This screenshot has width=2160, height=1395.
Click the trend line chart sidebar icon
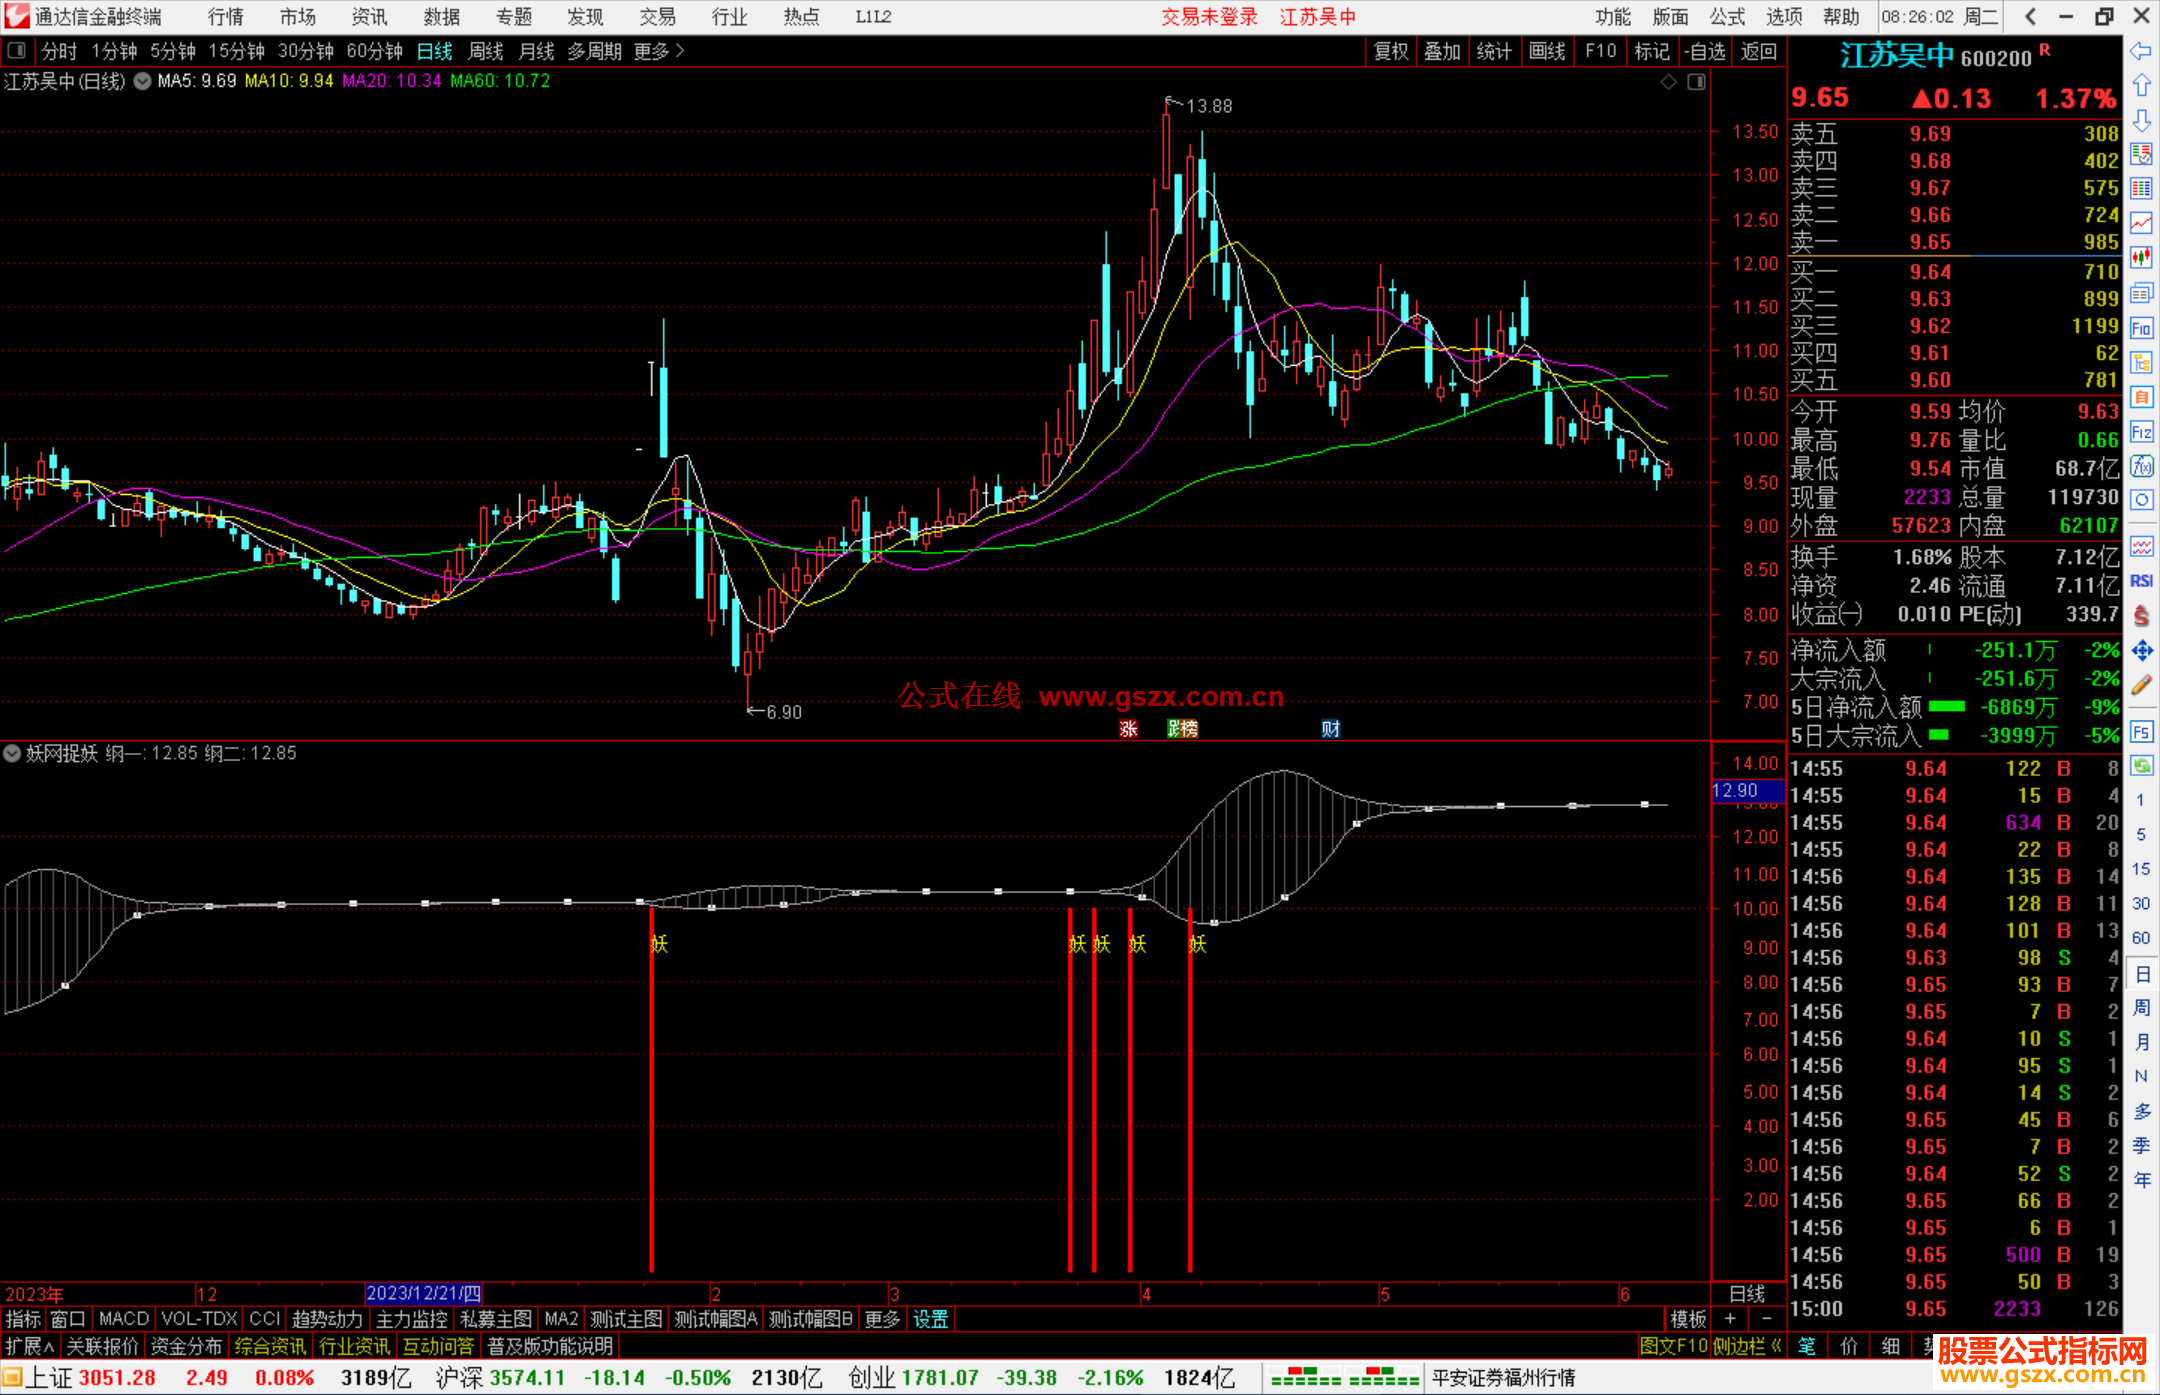[2141, 223]
